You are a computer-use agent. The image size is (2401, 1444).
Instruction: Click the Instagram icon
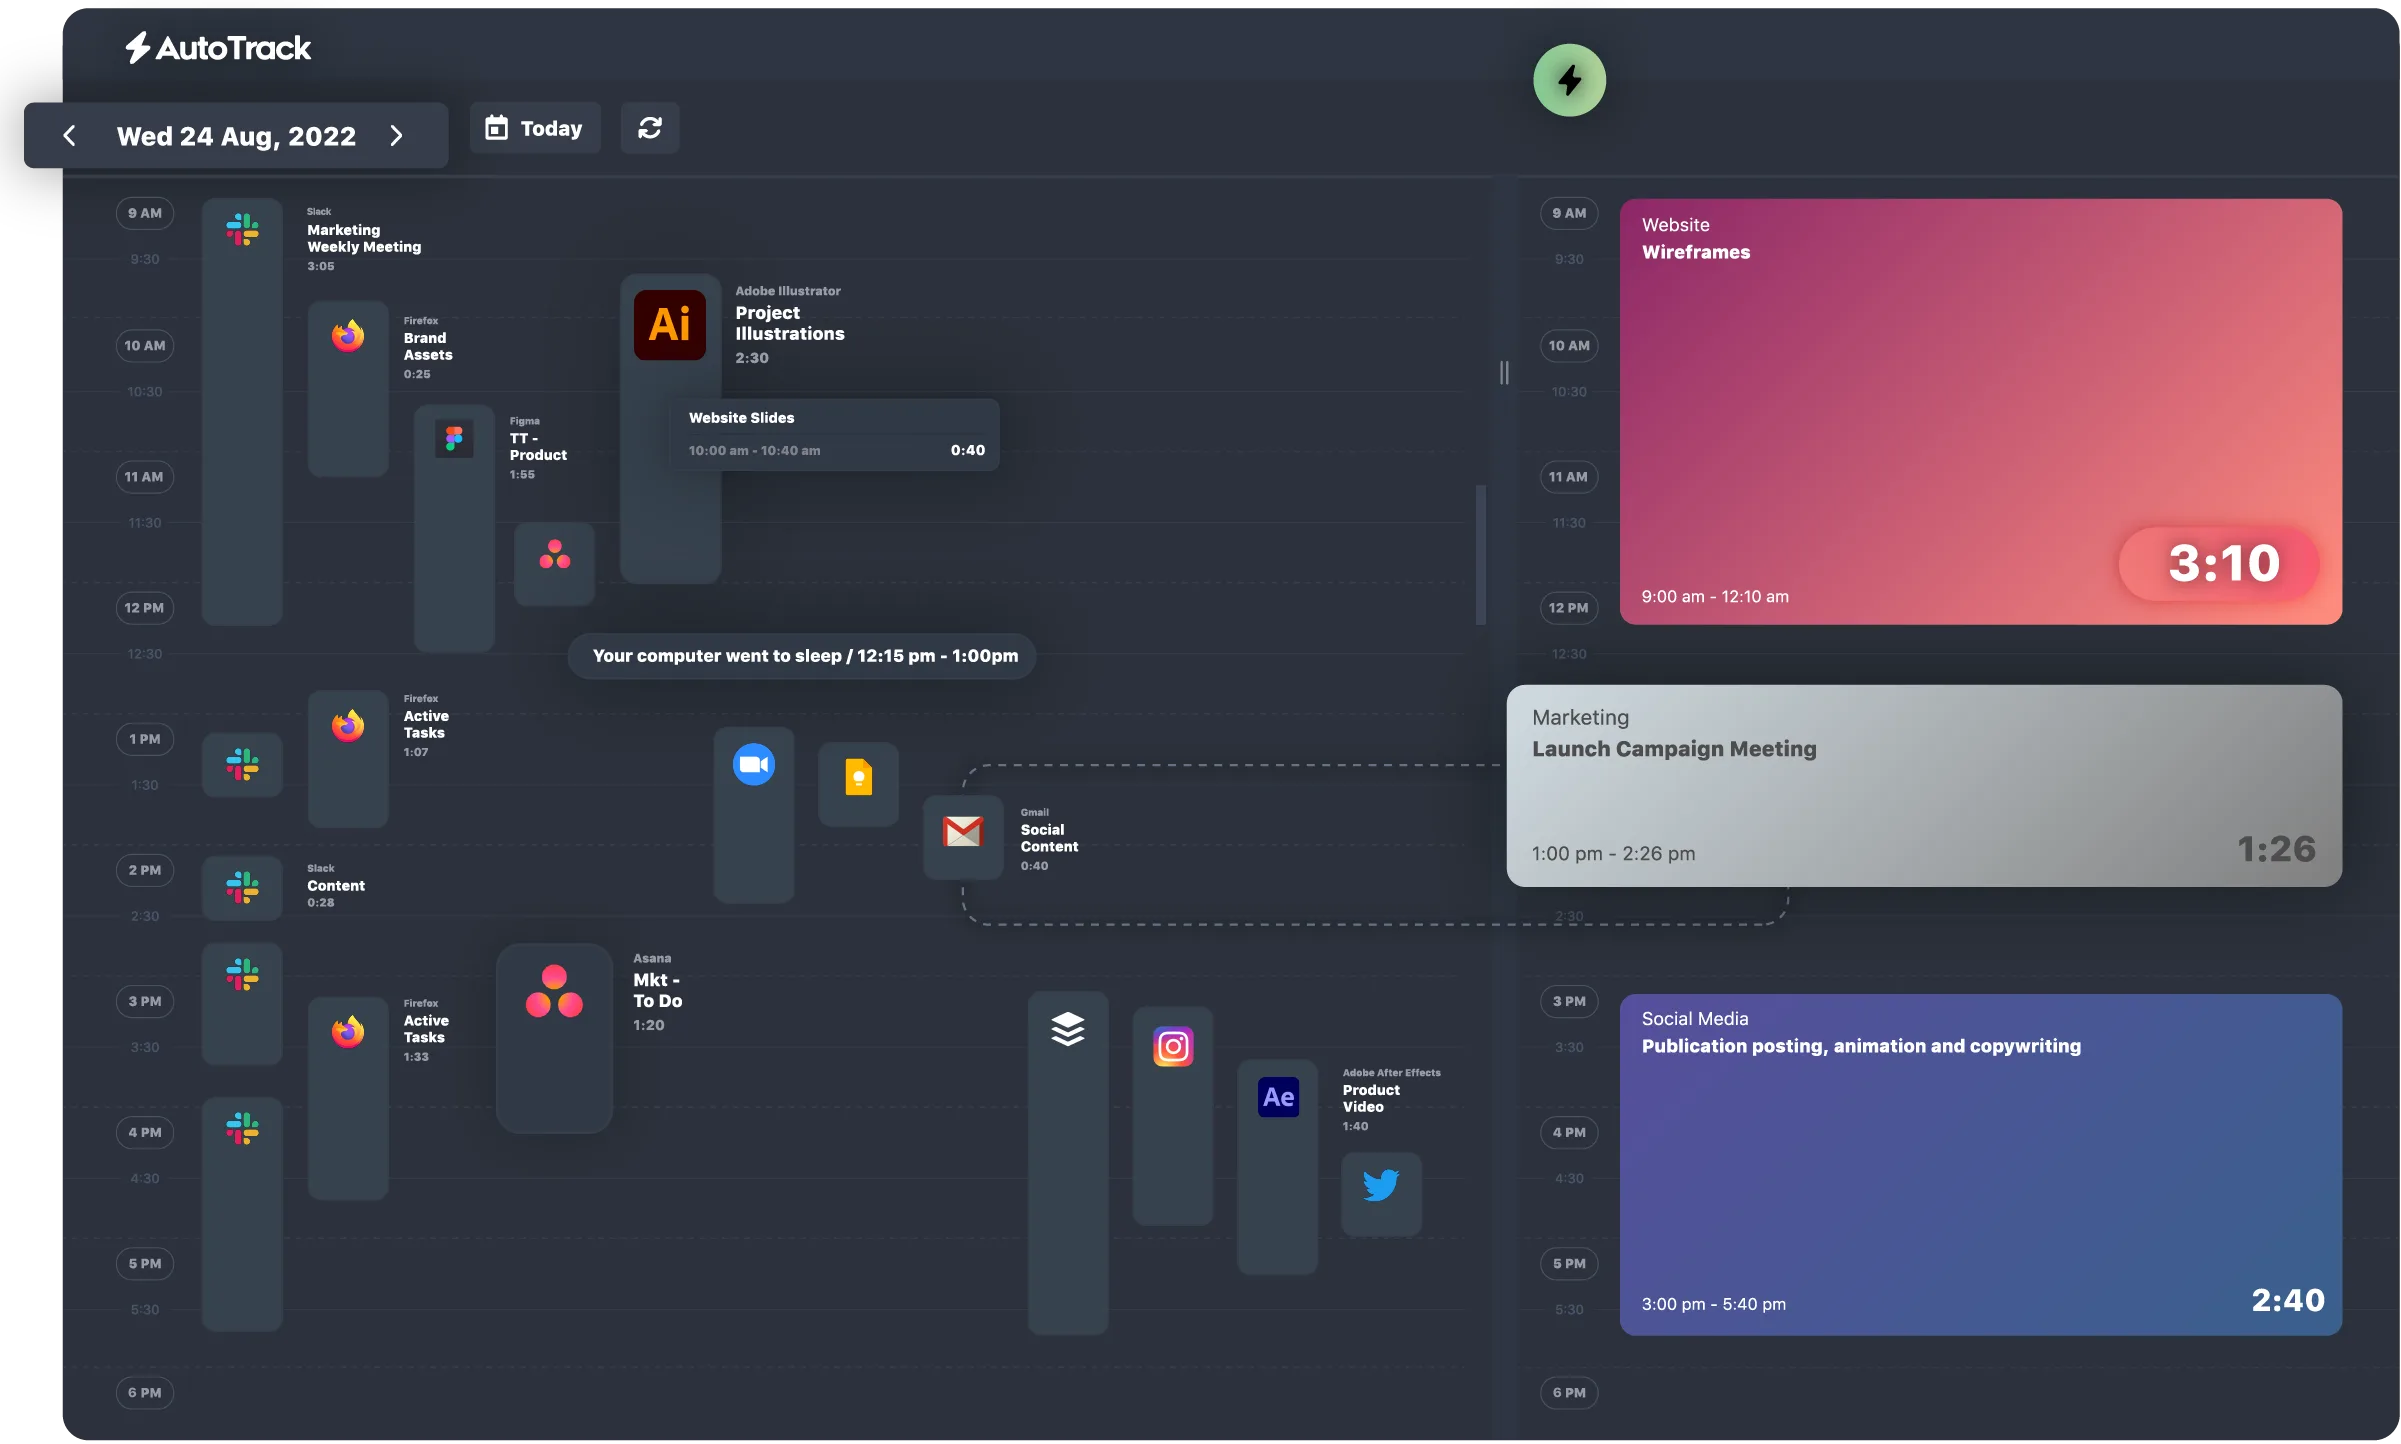(x=1173, y=1047)
